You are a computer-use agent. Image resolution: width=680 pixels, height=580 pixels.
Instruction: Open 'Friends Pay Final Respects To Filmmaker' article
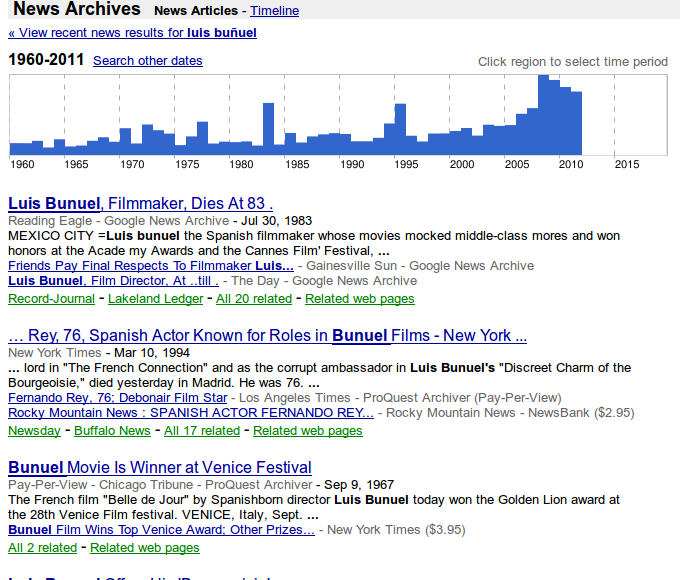151,266
